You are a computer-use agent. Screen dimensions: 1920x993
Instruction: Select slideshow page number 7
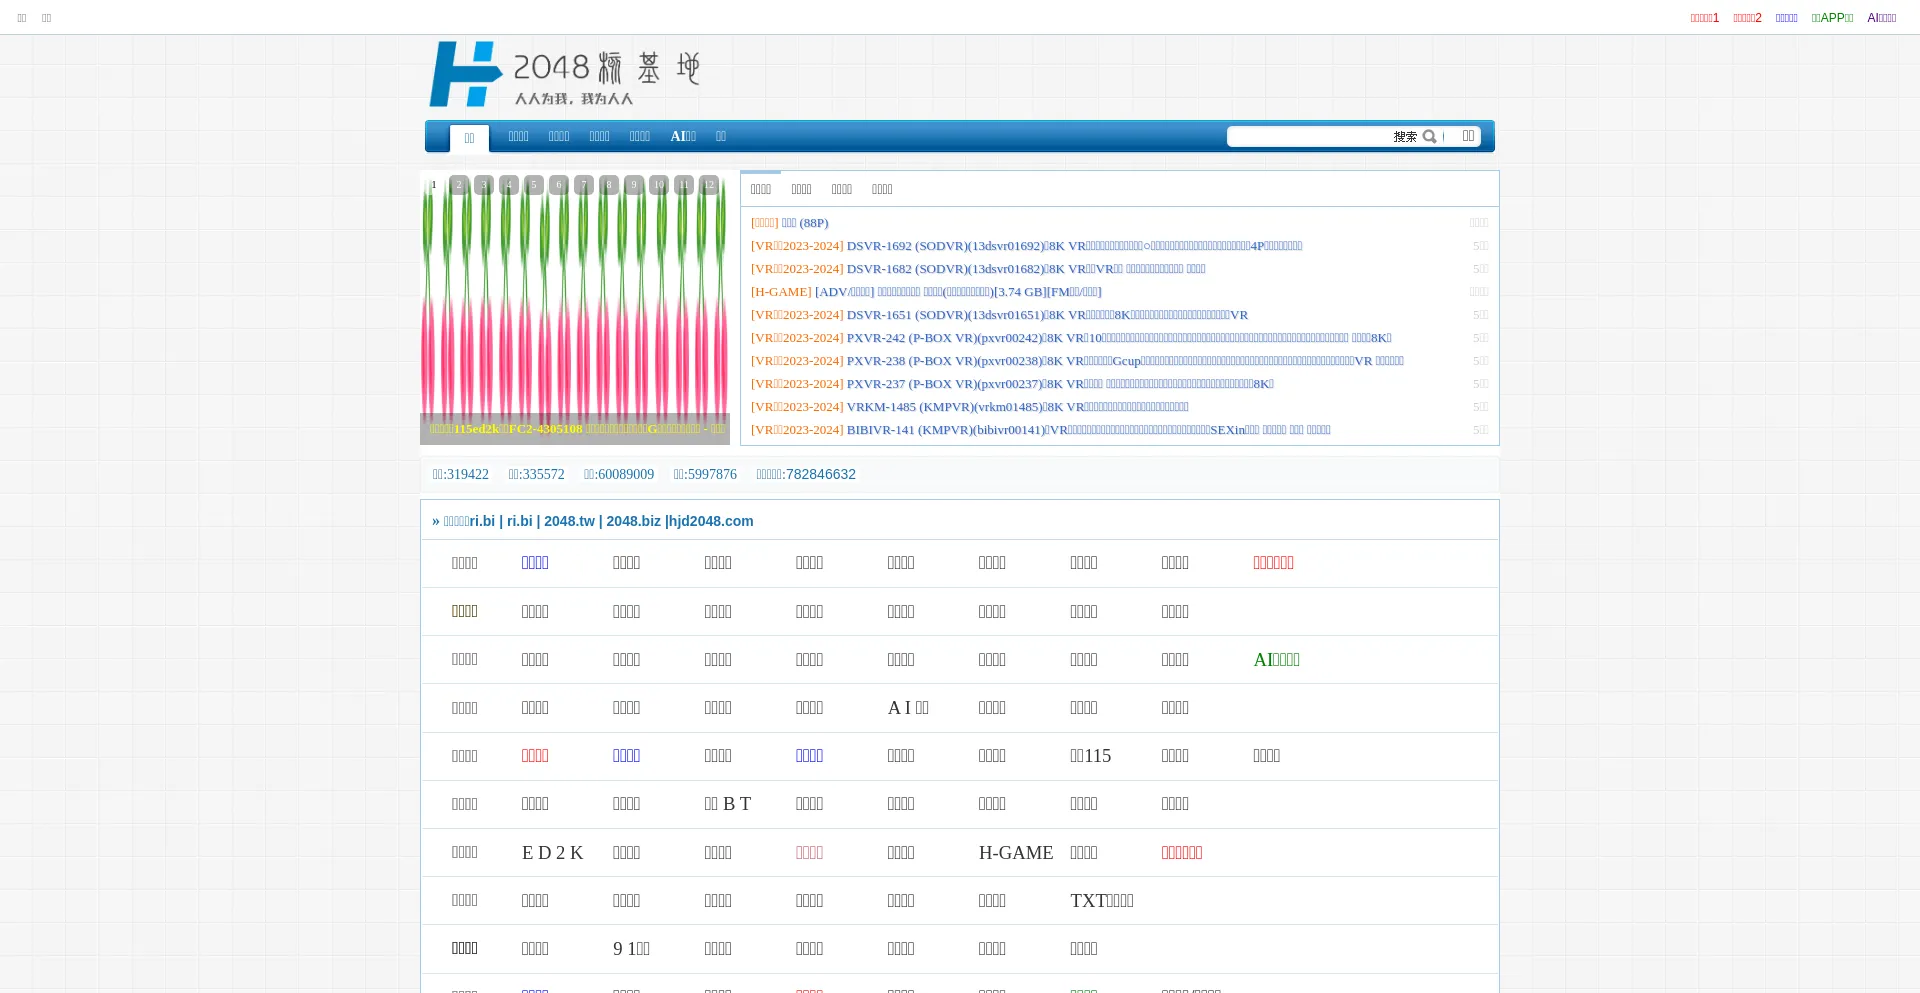[584, 185]
